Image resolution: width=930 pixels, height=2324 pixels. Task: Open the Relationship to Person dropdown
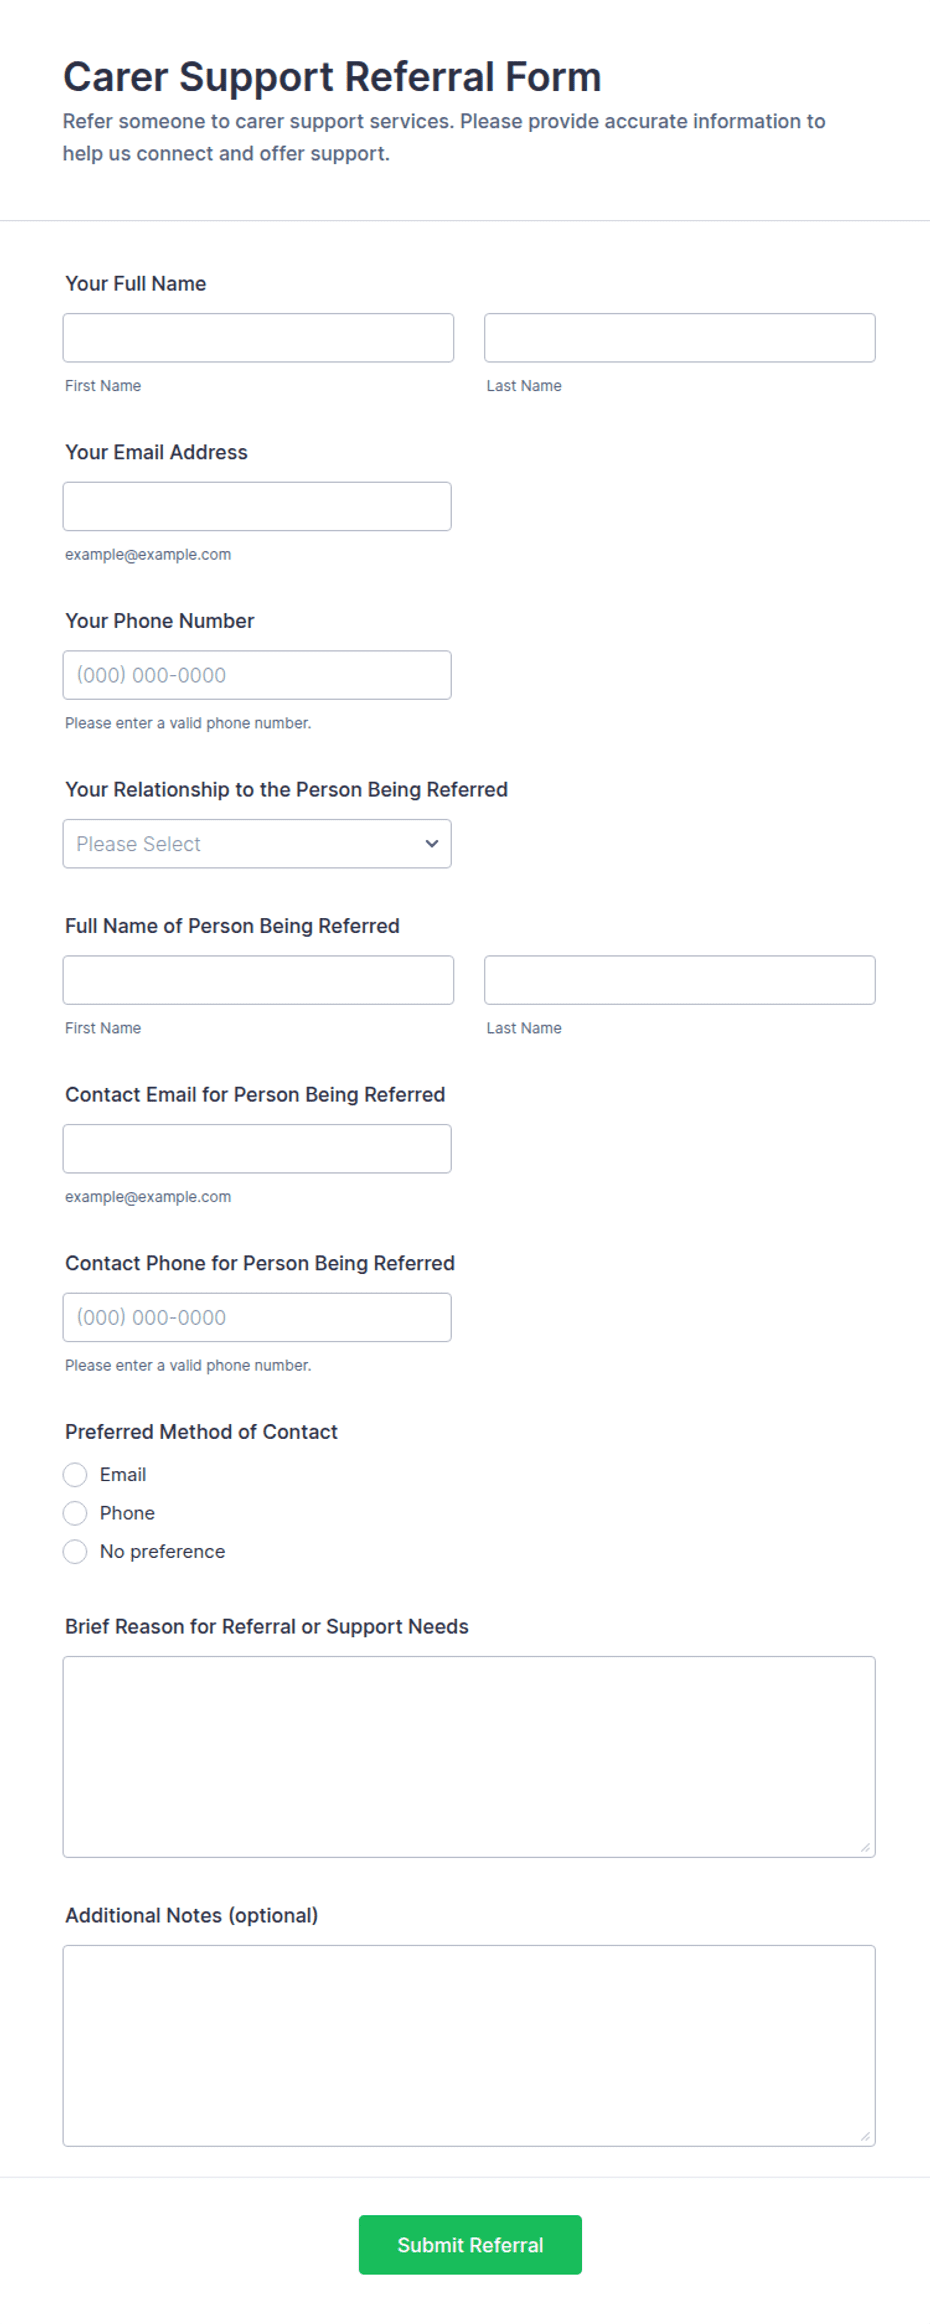[x=257, y=844]
